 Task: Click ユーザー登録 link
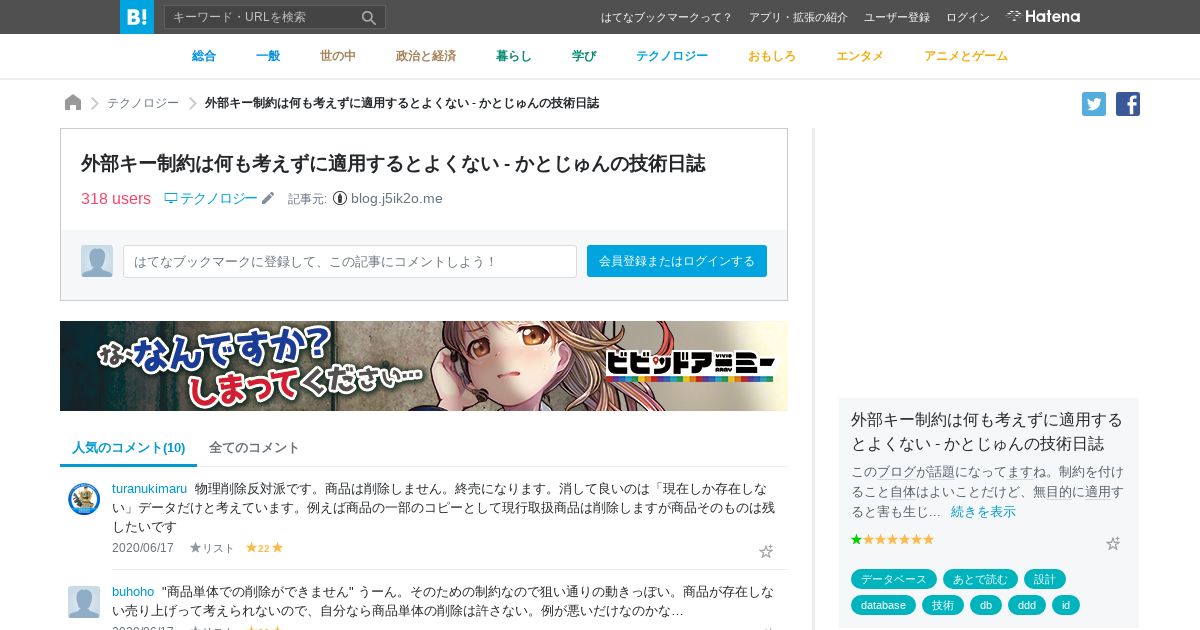click(x=897, y=17)
